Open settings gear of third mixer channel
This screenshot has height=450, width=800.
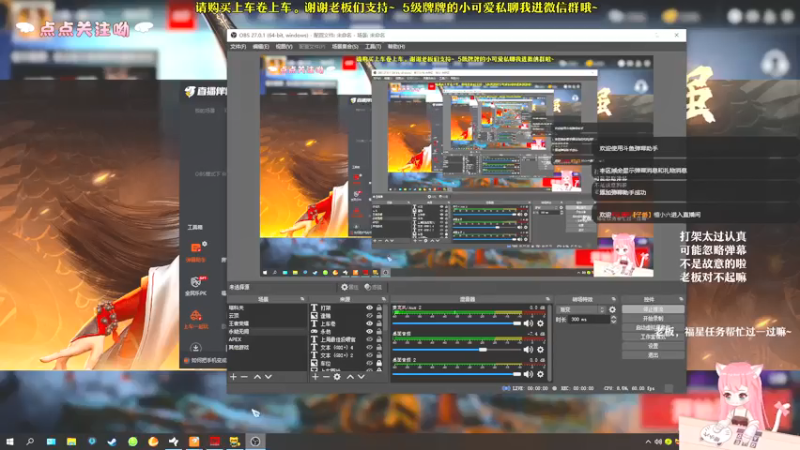click(x=540, y=374)
